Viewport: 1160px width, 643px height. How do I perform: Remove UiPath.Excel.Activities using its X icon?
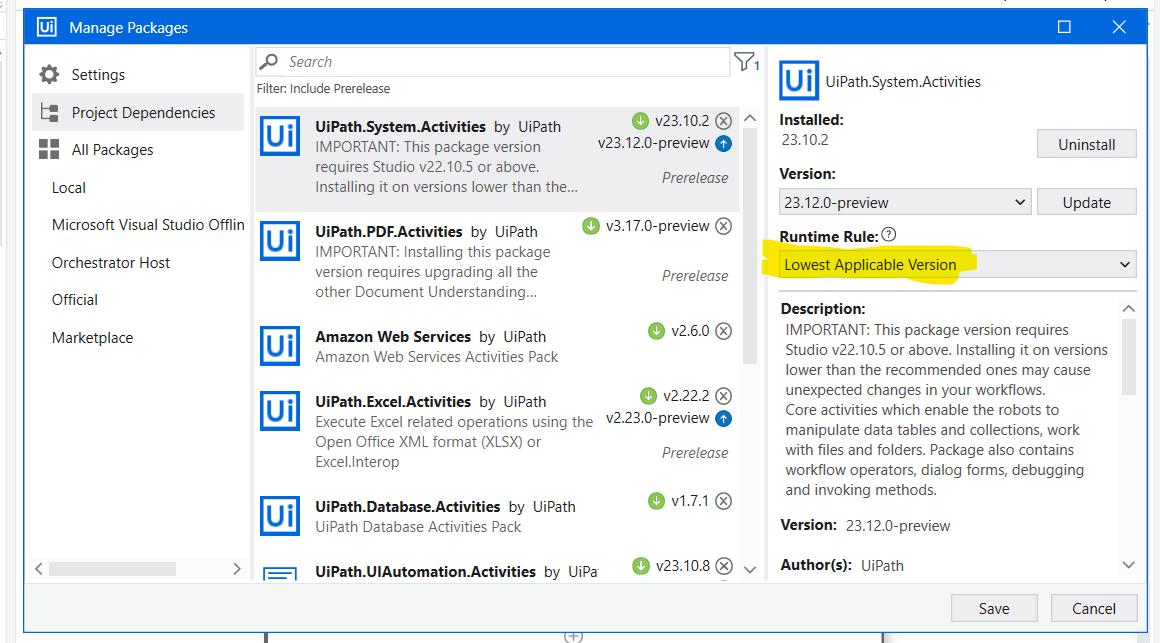coord(724,396)
